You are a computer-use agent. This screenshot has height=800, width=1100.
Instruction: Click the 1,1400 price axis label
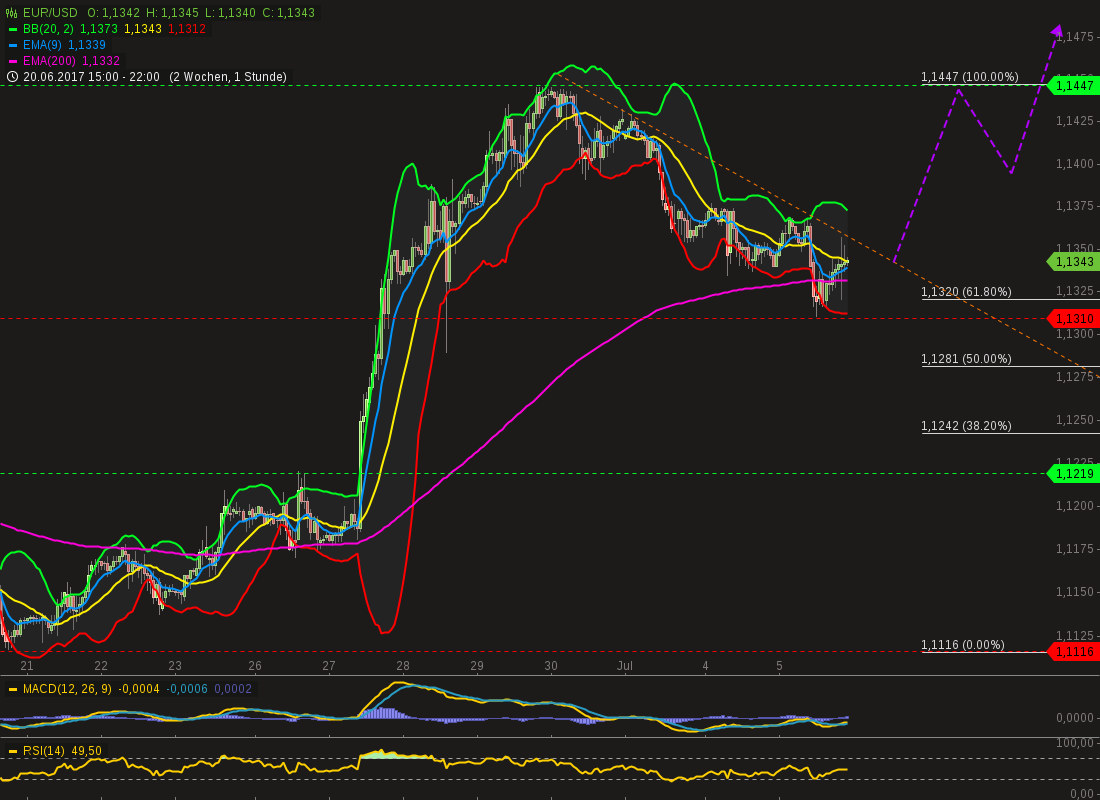1075,164
